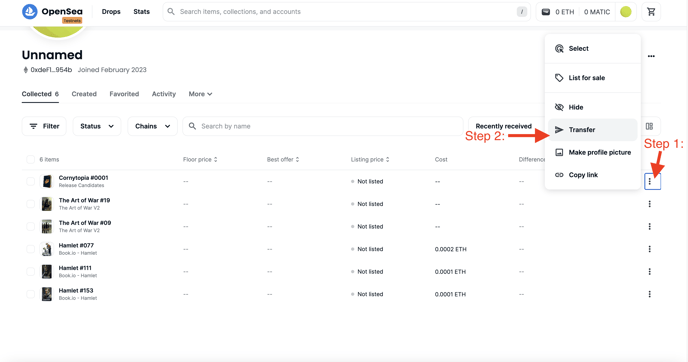
Task: Open Hamlet #153 thumbnail
Action: (47, 294)
